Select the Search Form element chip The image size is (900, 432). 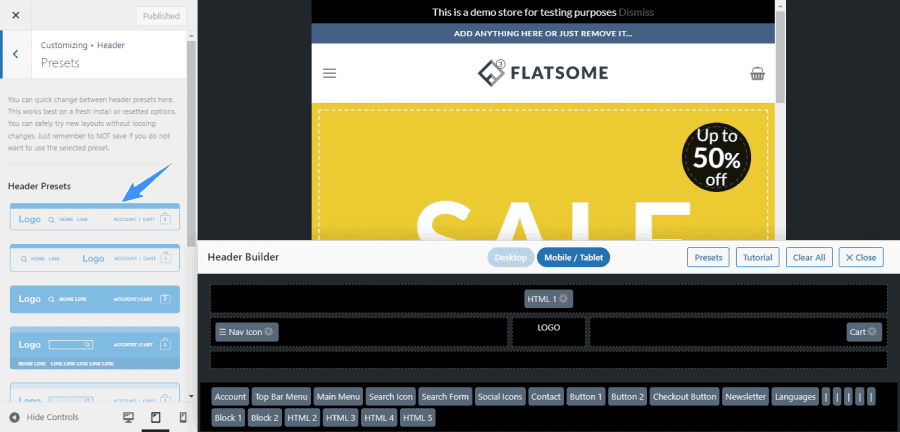(445, 396)
